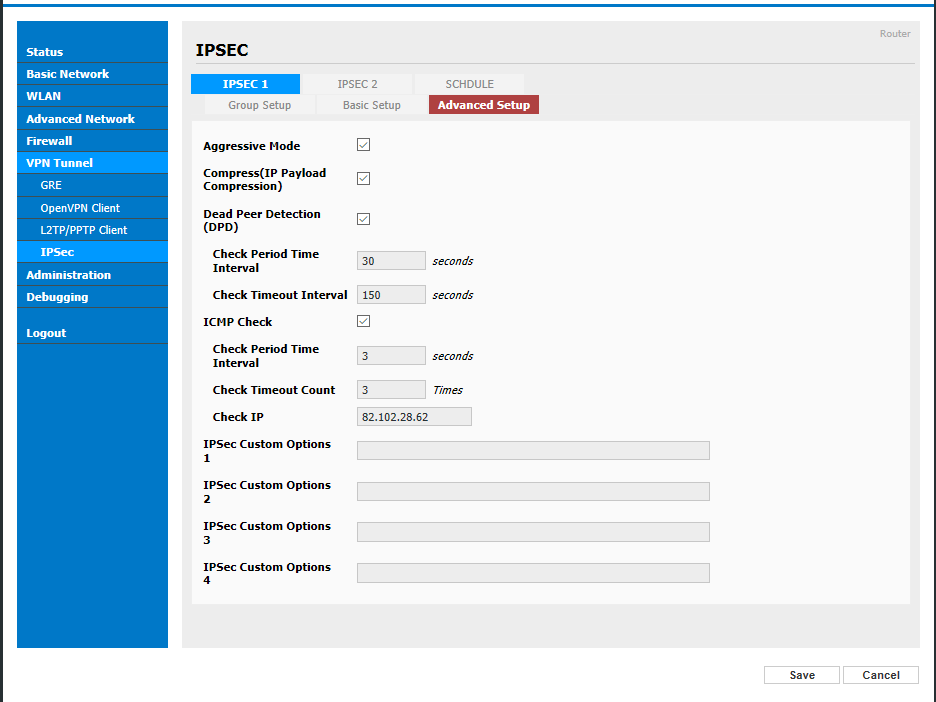
Task: Click the Dead Peer Detection (DPD) label
Action: (x=261, y=220)
